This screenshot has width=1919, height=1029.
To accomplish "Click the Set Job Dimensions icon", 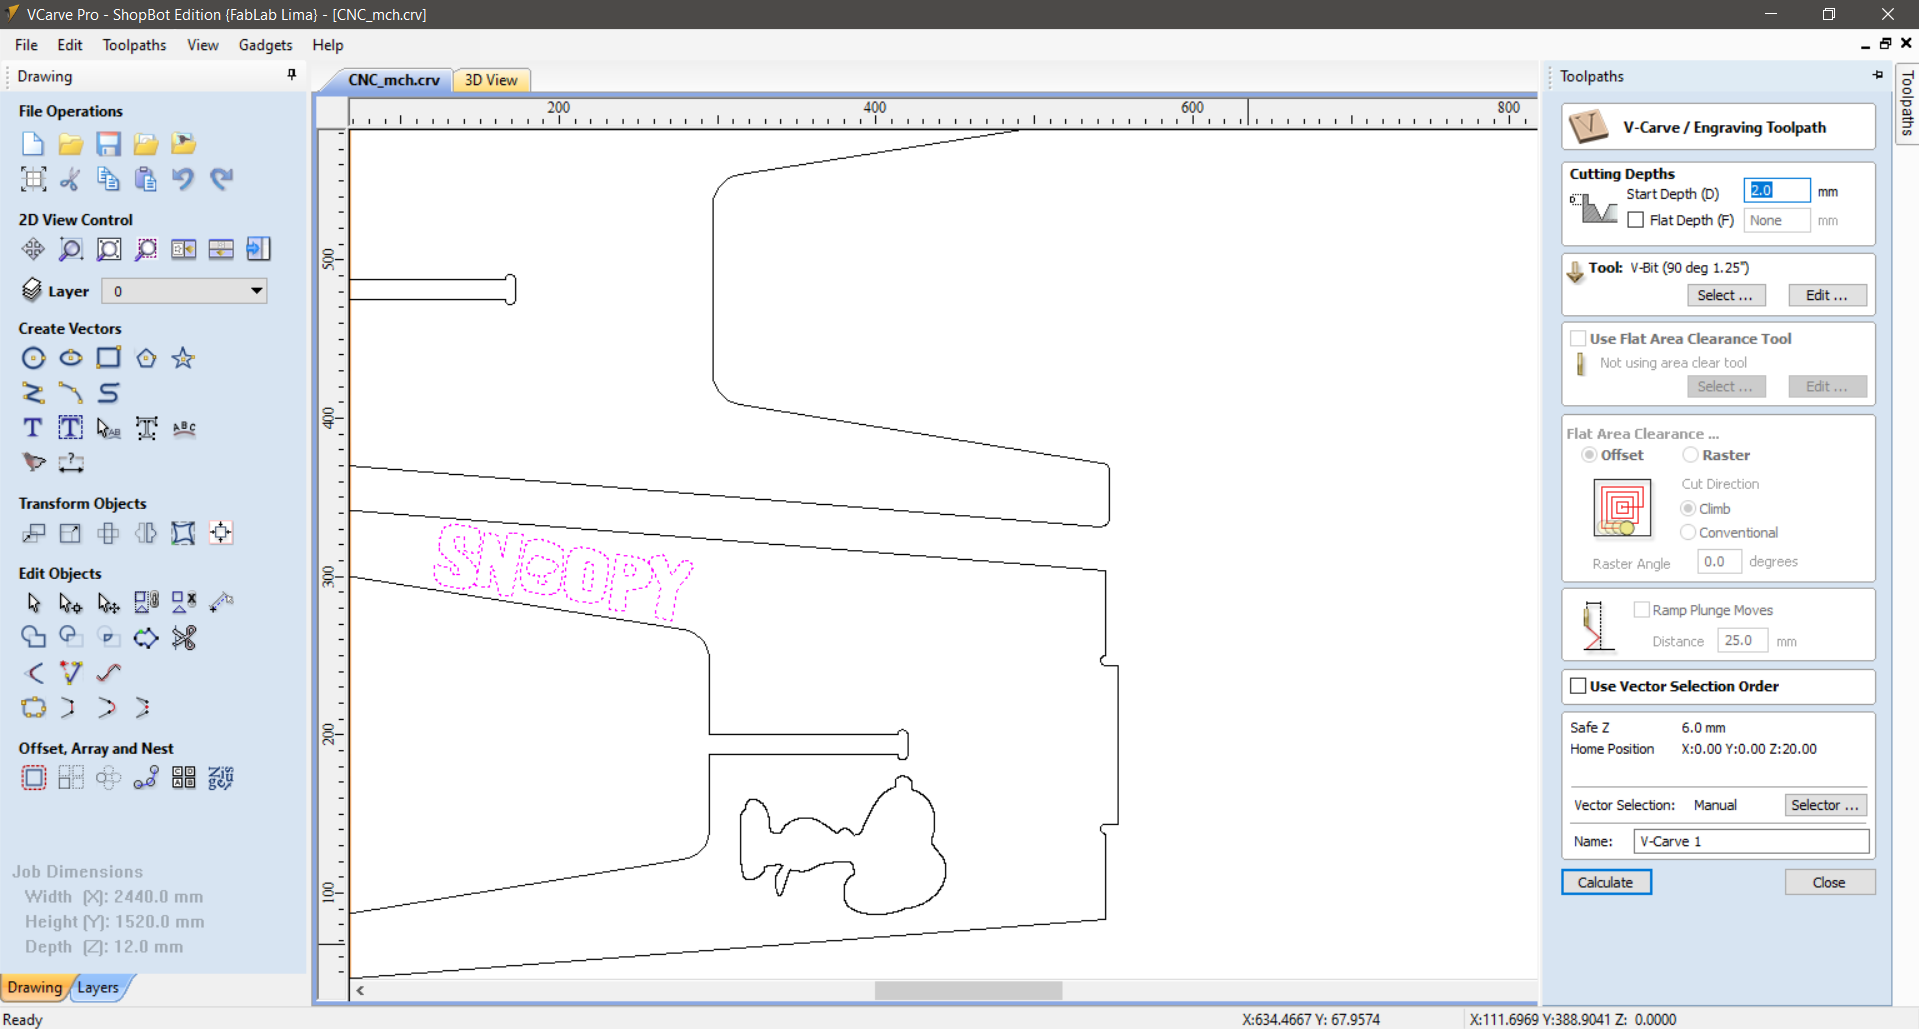I will tap(33, 179).
